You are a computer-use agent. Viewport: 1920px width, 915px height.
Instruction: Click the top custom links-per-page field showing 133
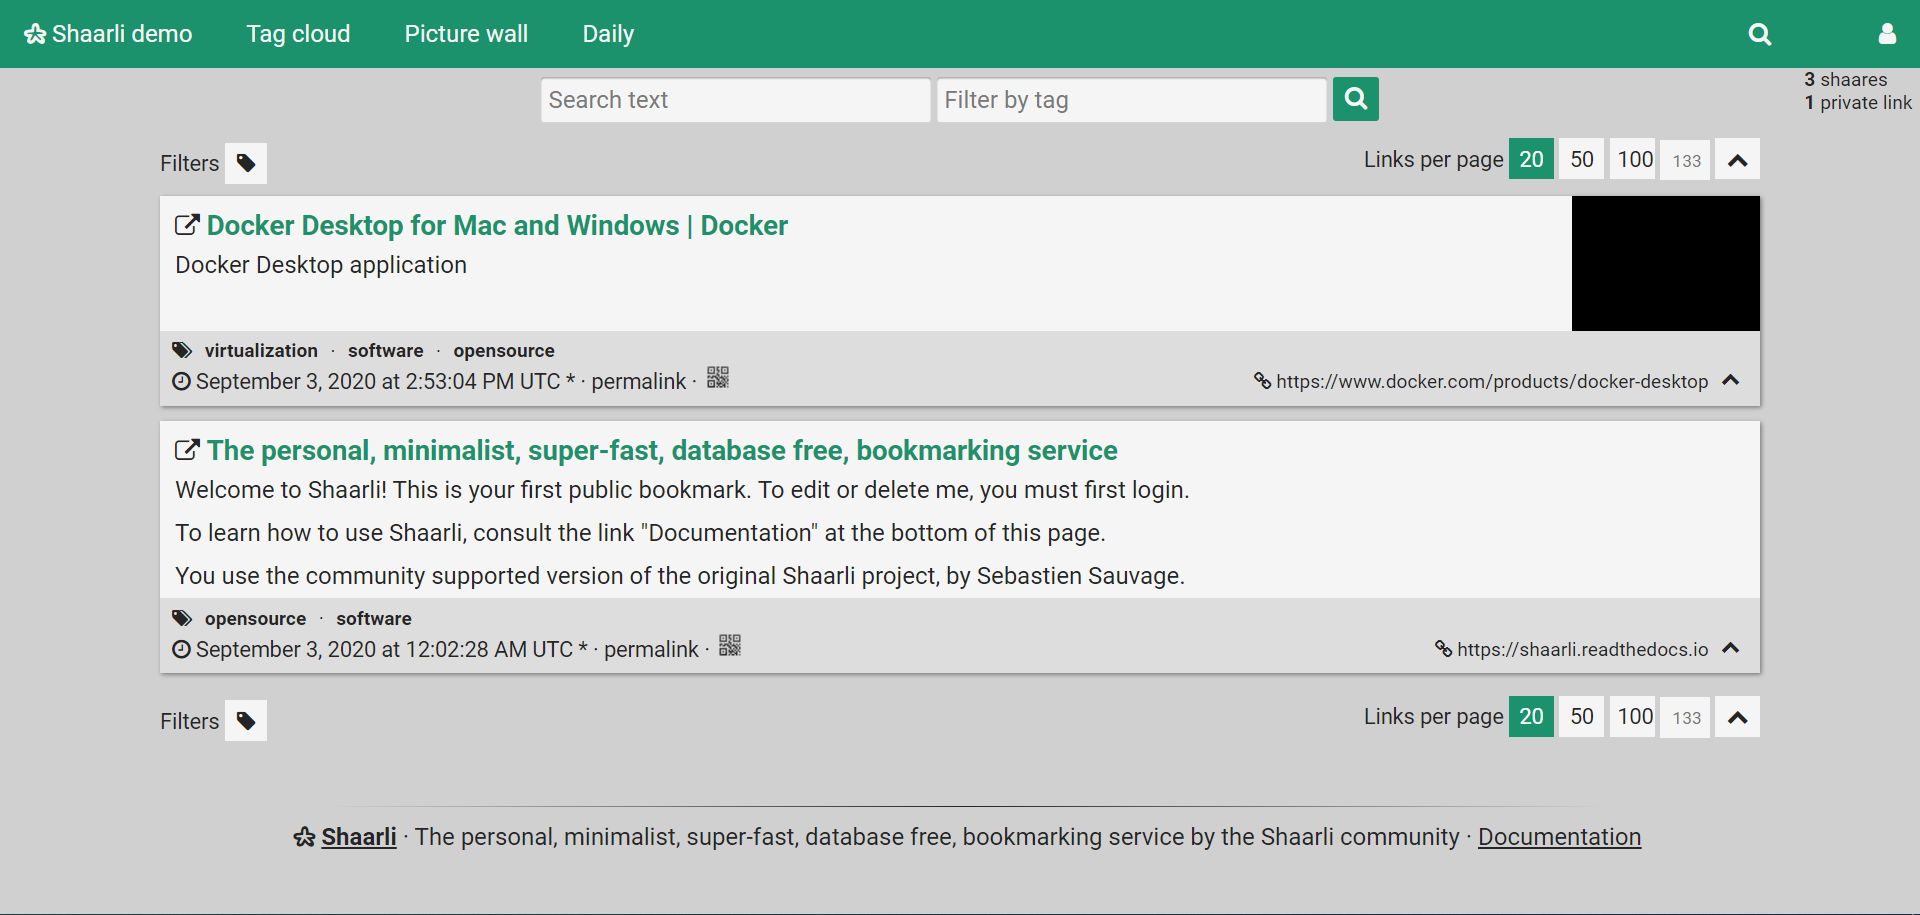pos(1686,160)
